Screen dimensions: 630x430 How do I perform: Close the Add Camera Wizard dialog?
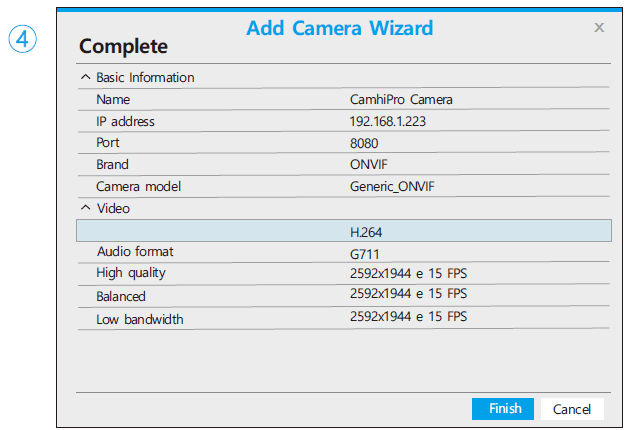[x=599, y=27]
